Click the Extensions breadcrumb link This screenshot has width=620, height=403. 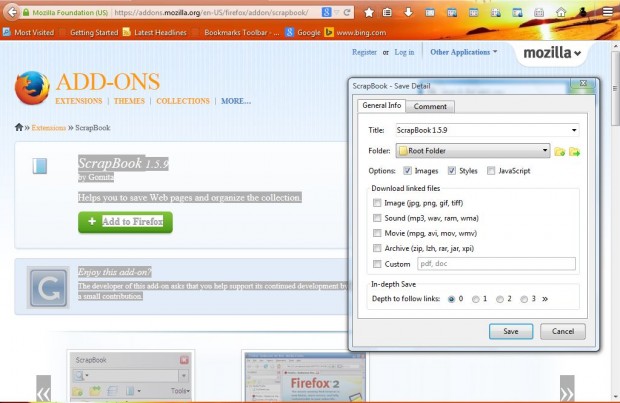coord(49,128)
